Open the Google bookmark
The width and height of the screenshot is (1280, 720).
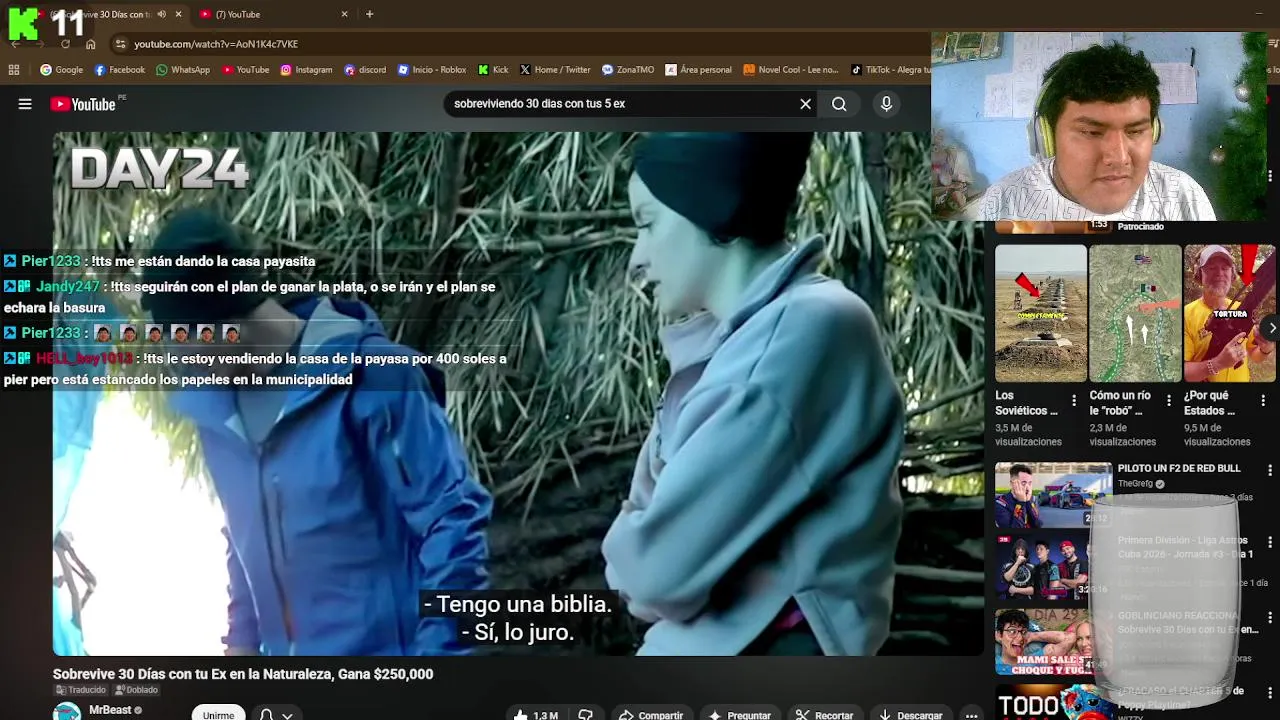(x=61, y=70)
